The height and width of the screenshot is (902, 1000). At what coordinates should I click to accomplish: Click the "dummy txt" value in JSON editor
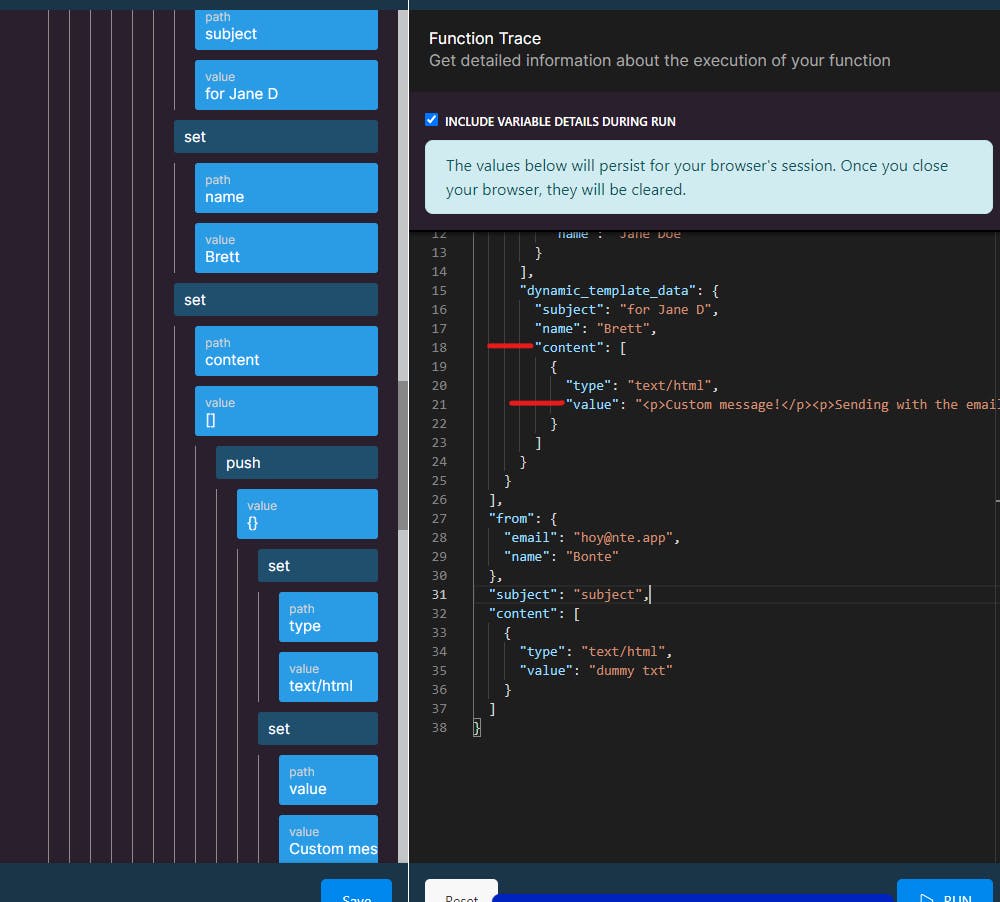pyautogui.click(x=630, y=670)
